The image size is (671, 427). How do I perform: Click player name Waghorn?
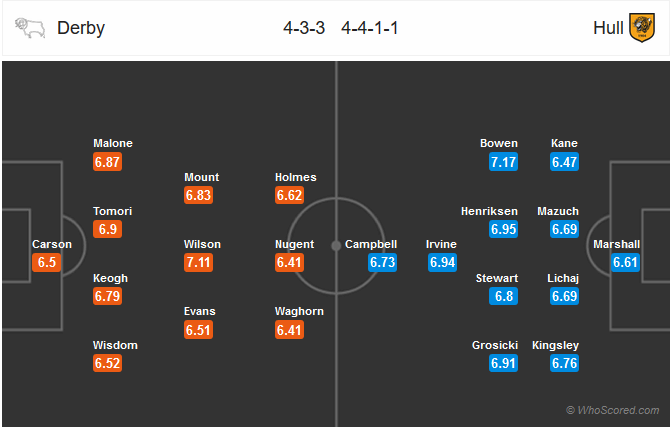pyautogui.click(x=299, y=311)
